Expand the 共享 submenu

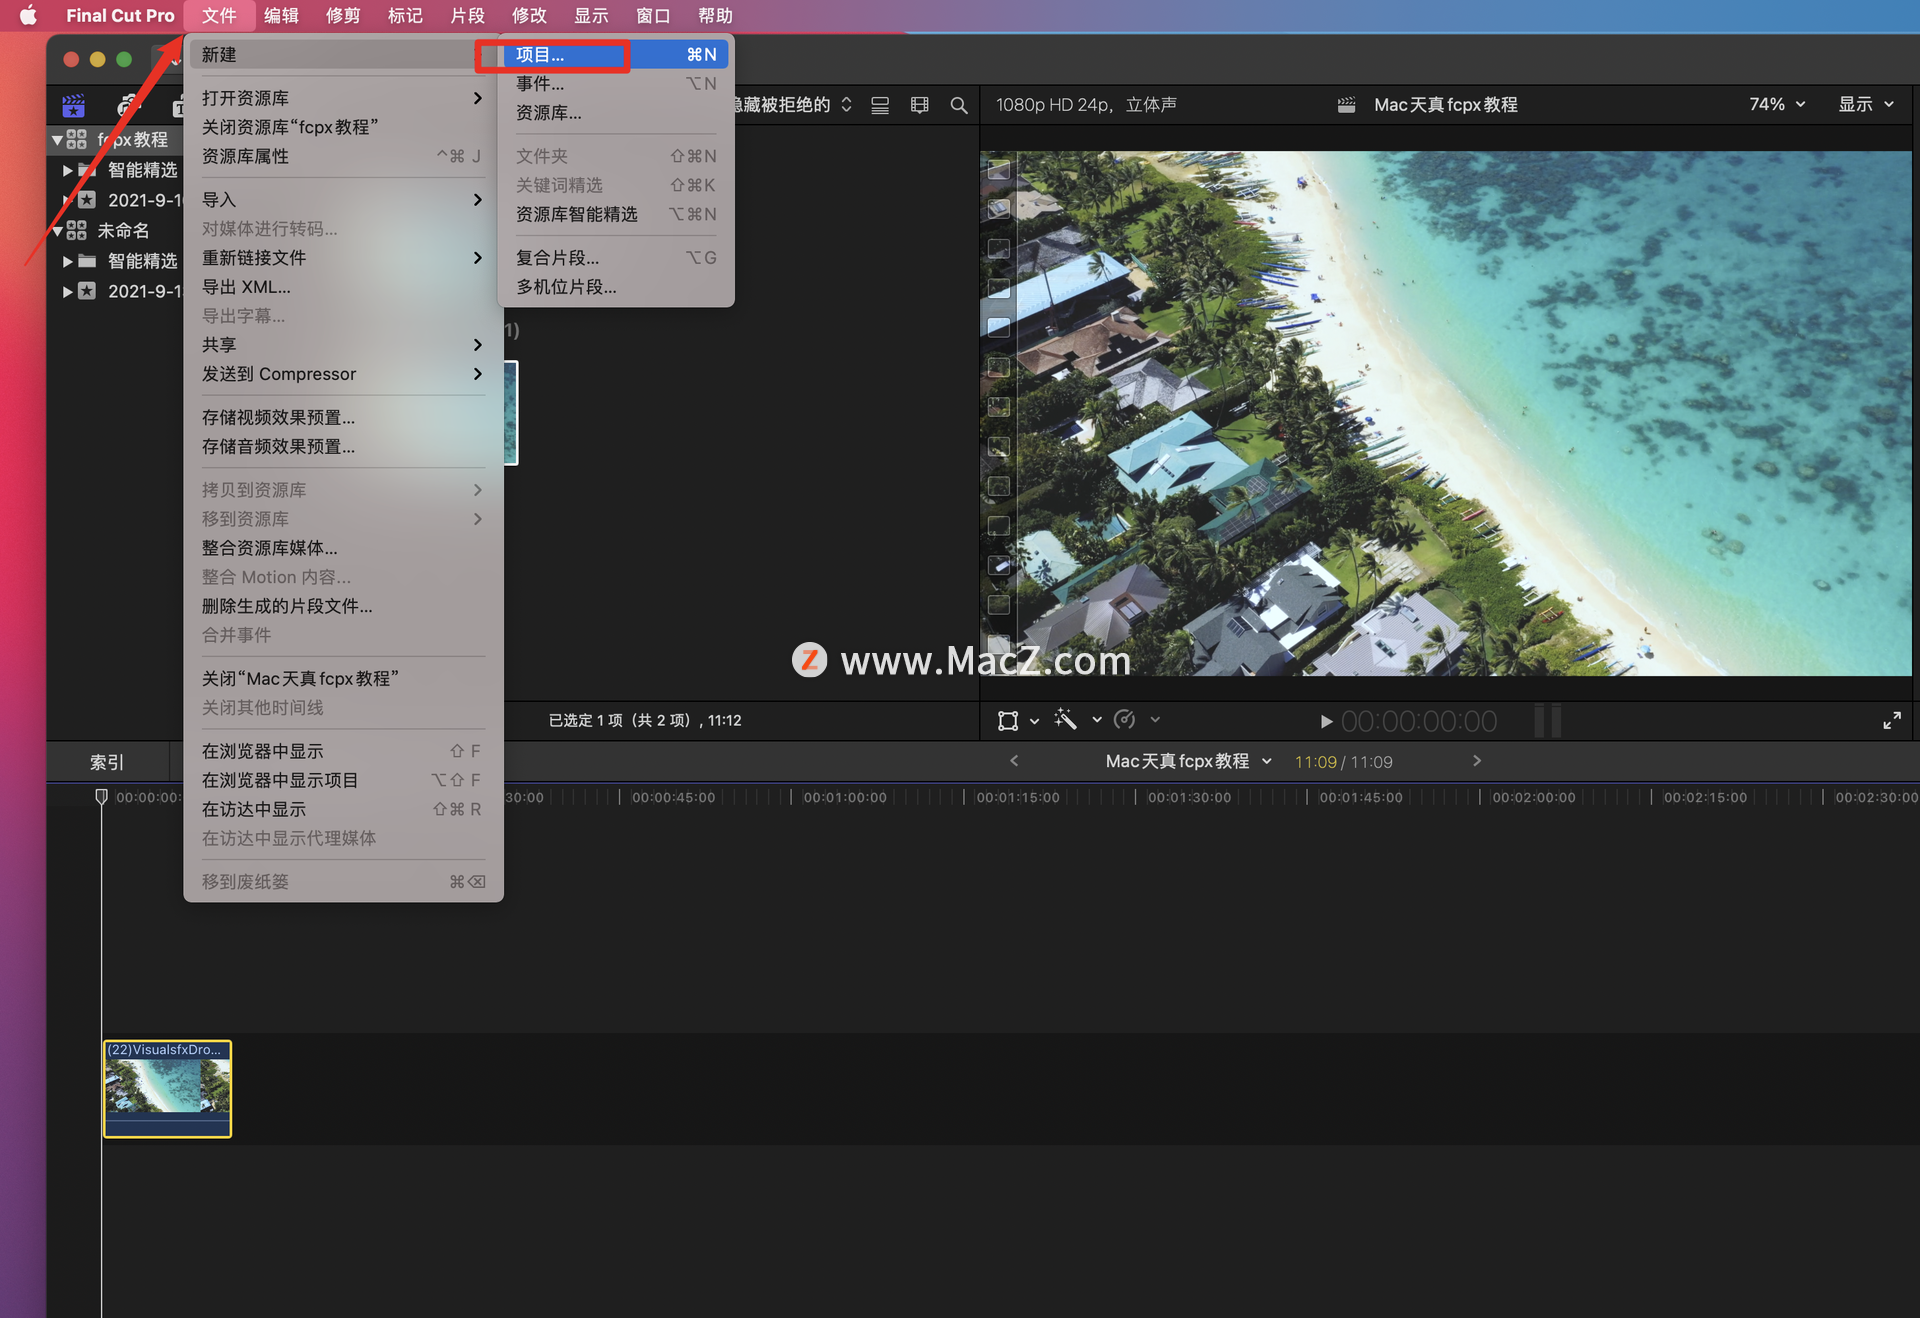tap(343, 344)
